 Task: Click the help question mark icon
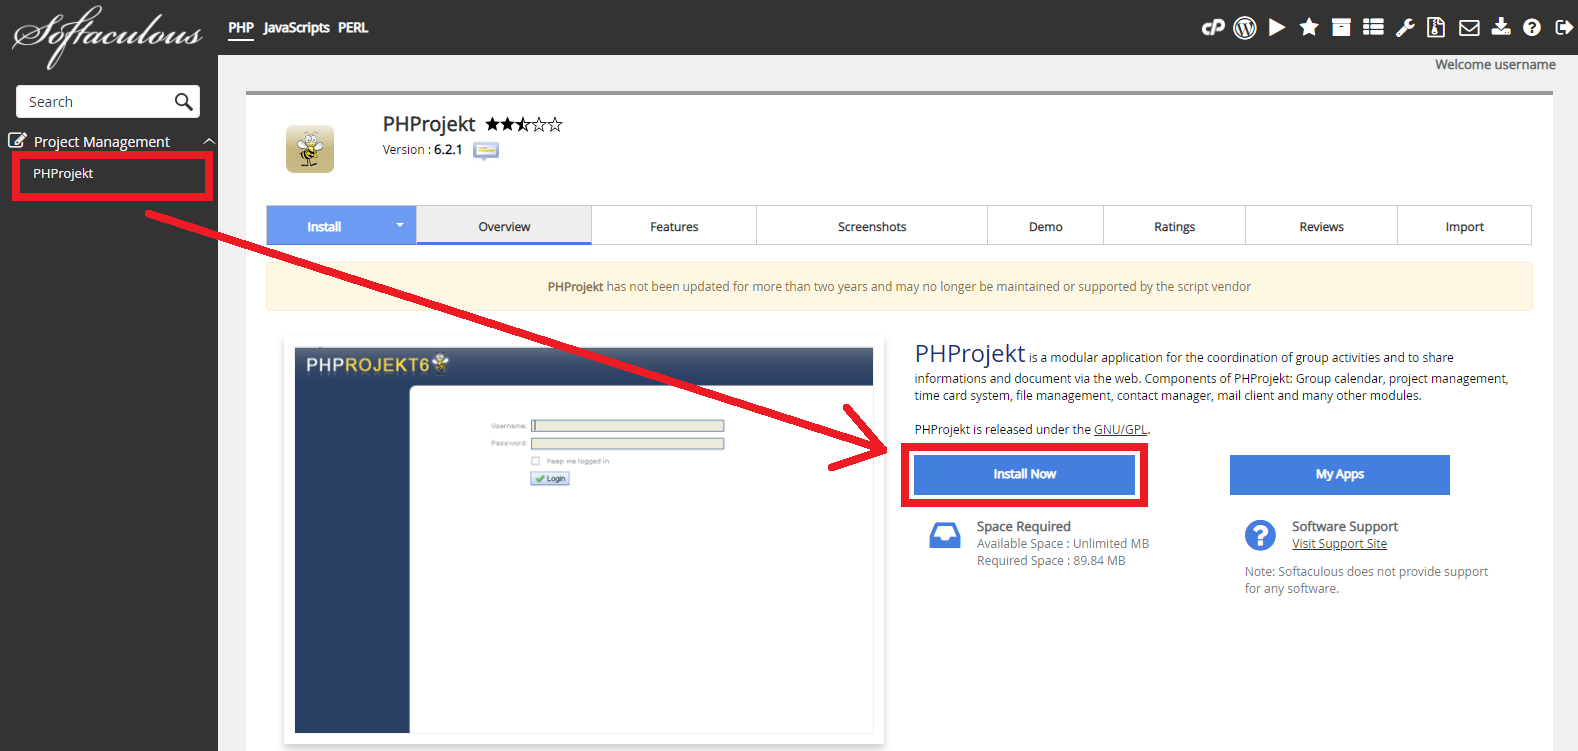1532,28
